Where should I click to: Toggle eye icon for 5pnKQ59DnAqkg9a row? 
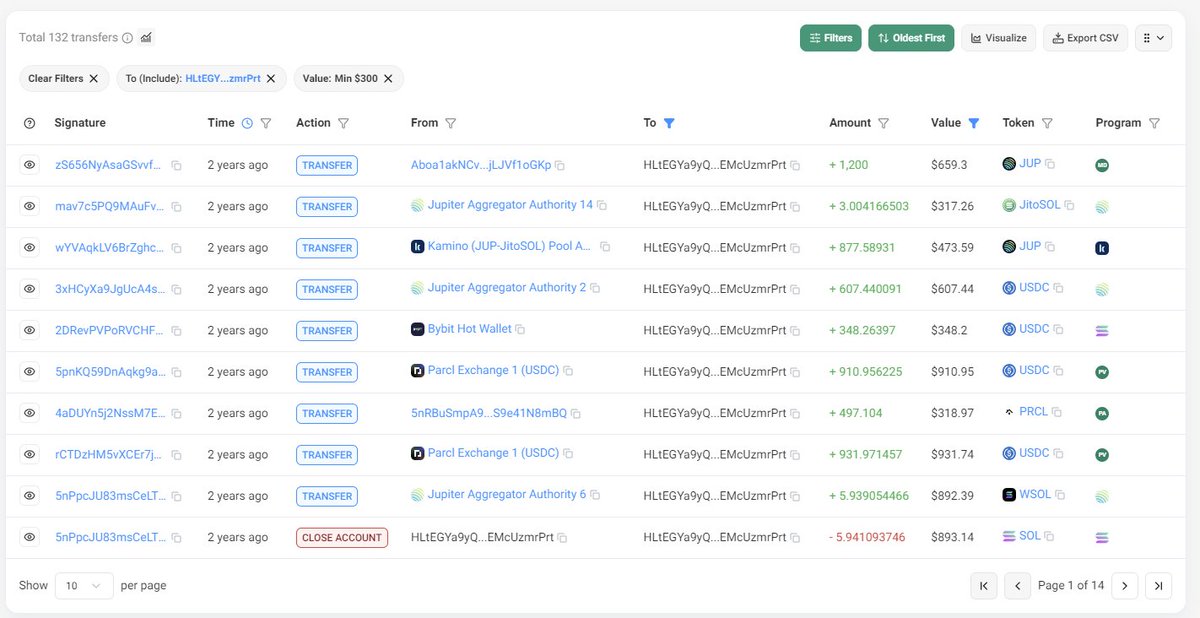tap(30, 372)
